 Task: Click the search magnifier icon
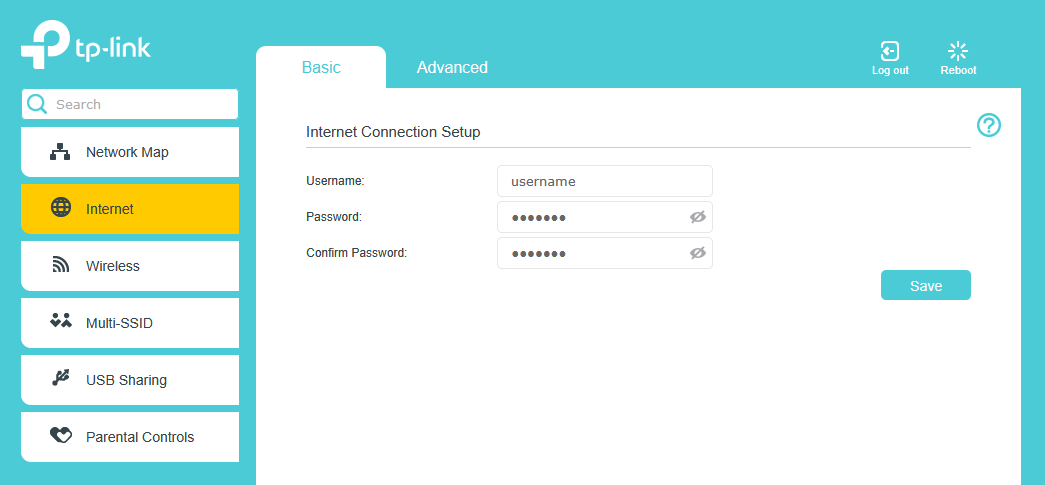click(x=37, y=104)
